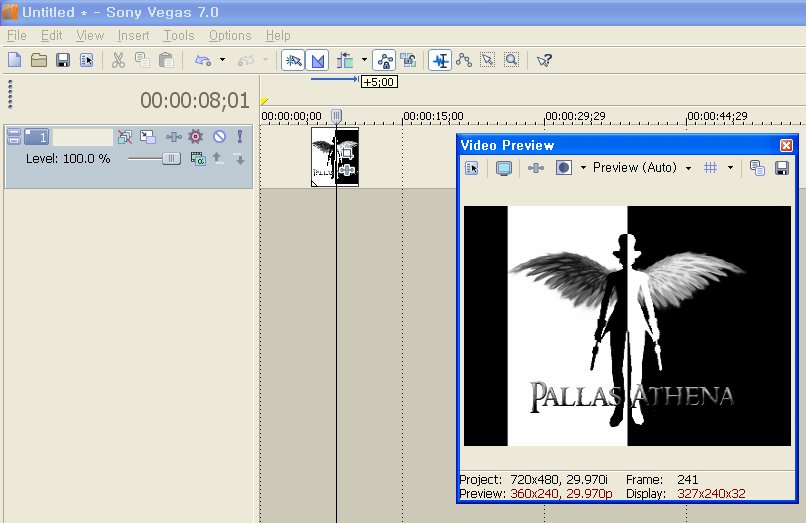Open Split Screen View dropdown arrow
Screen dimensions: 806x523
coord(583,168)
